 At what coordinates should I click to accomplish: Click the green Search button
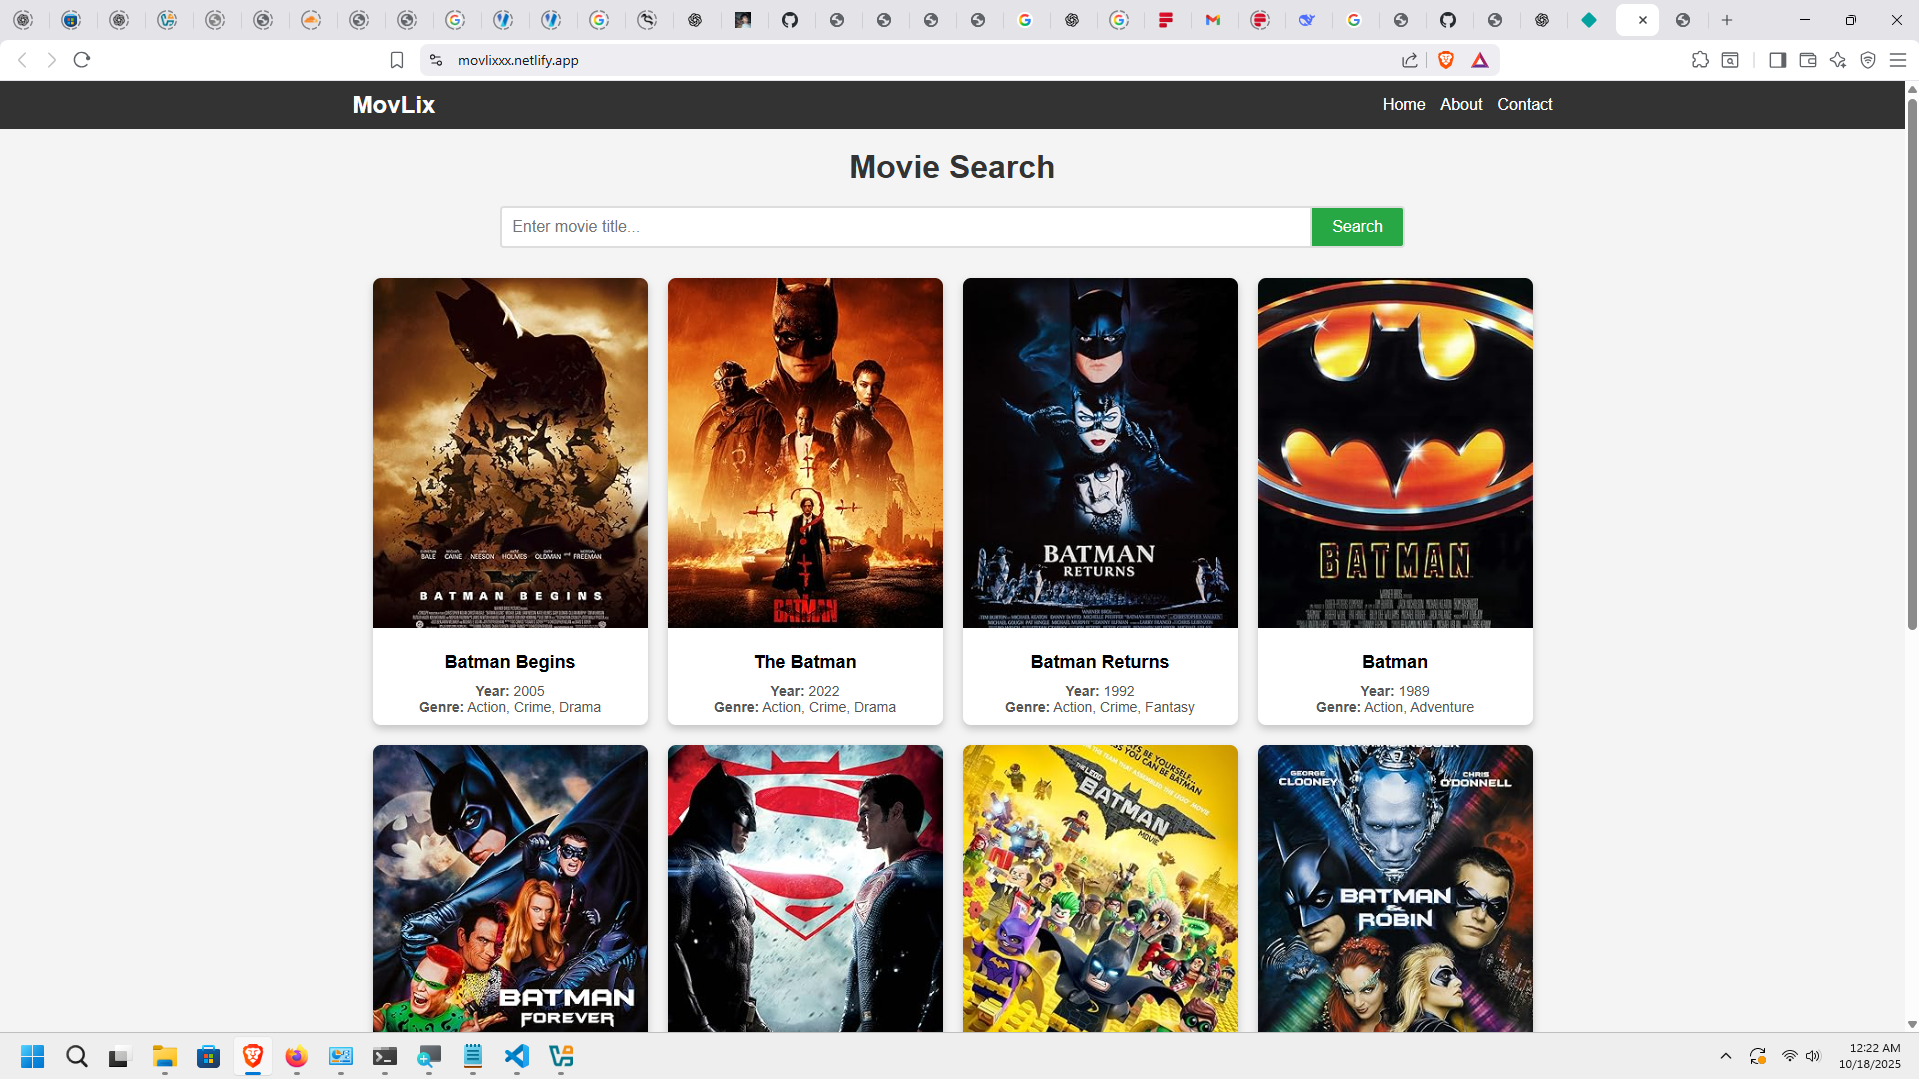coord(1357,227)
